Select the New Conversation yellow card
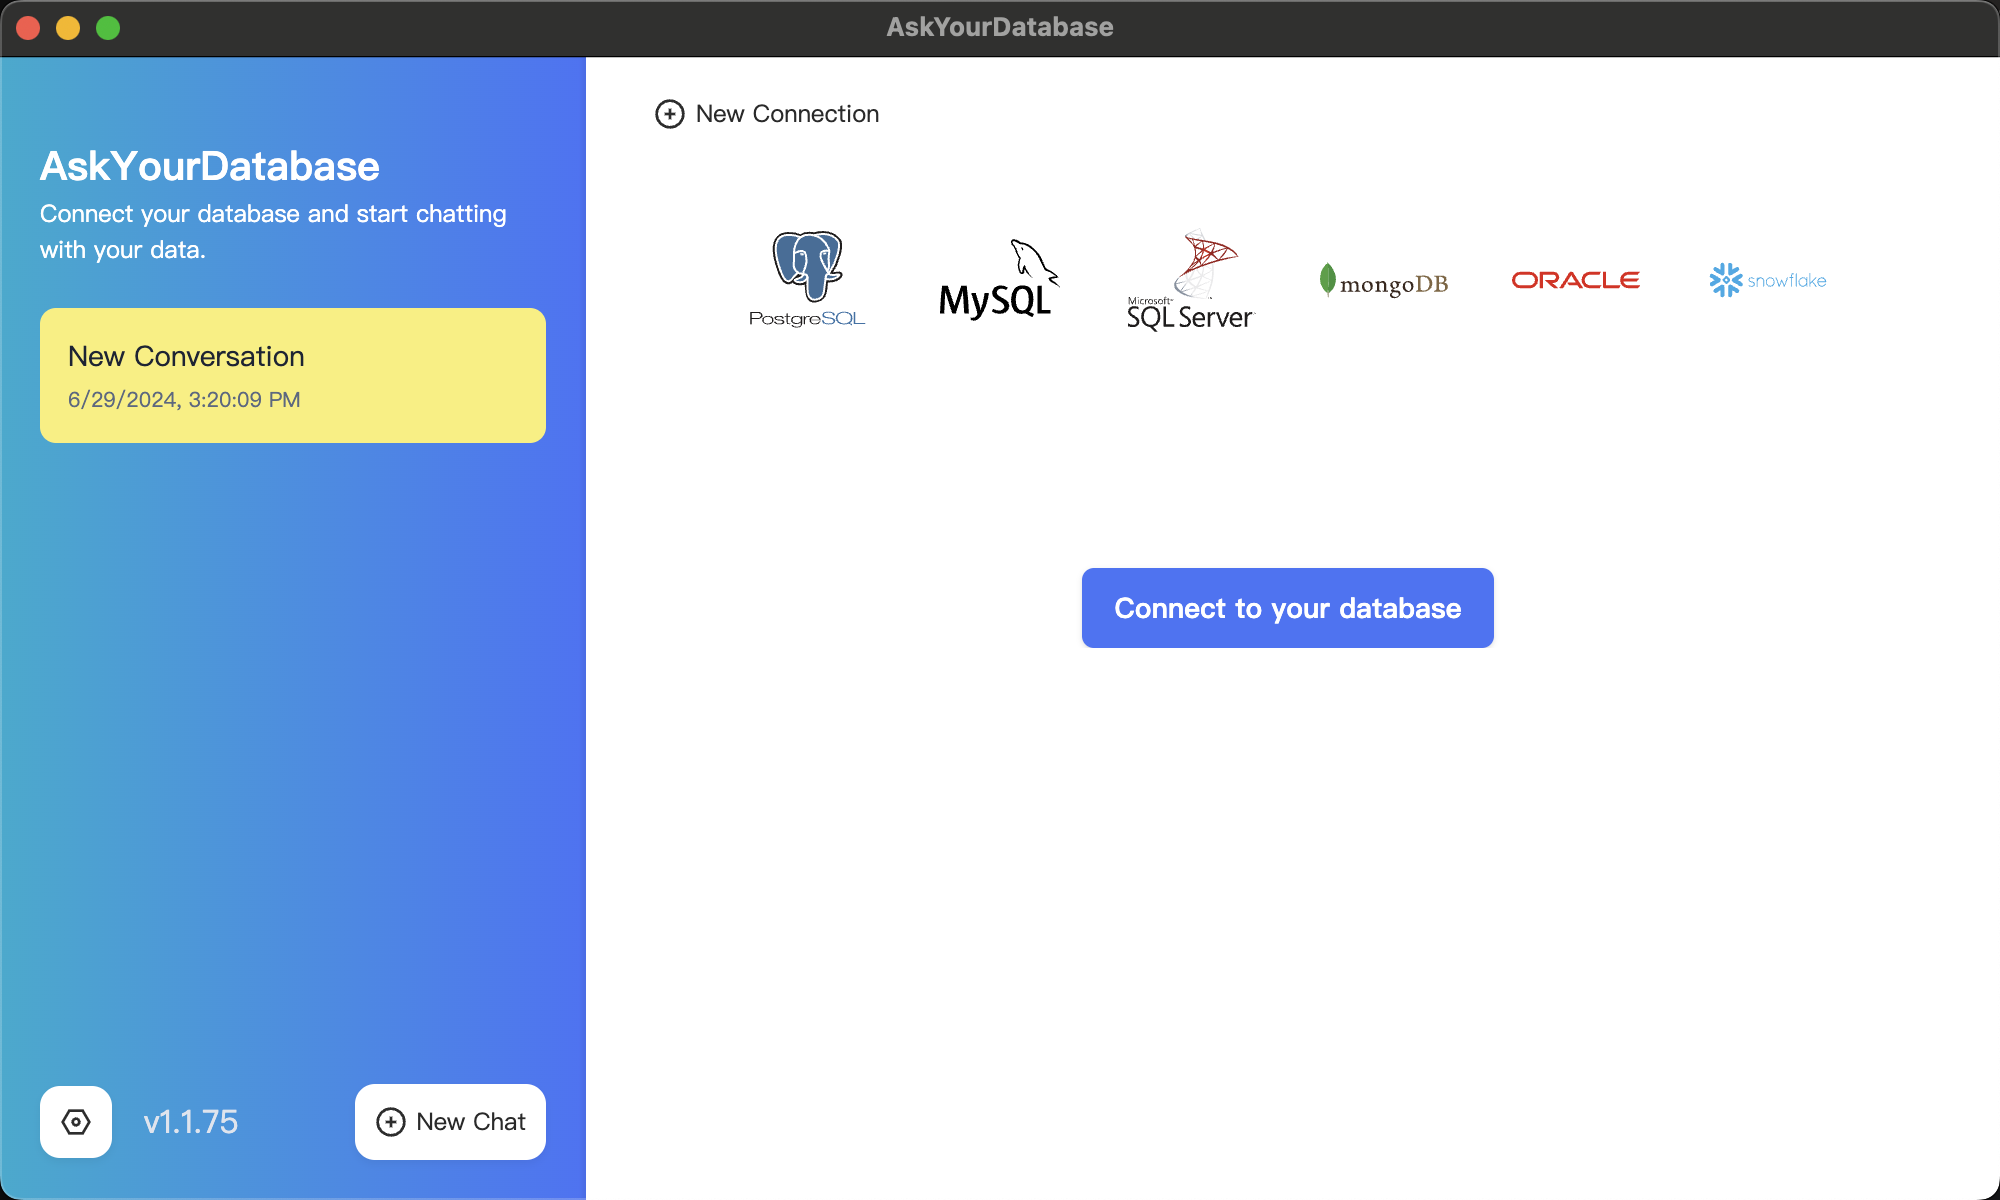 (x=292, y=375)
